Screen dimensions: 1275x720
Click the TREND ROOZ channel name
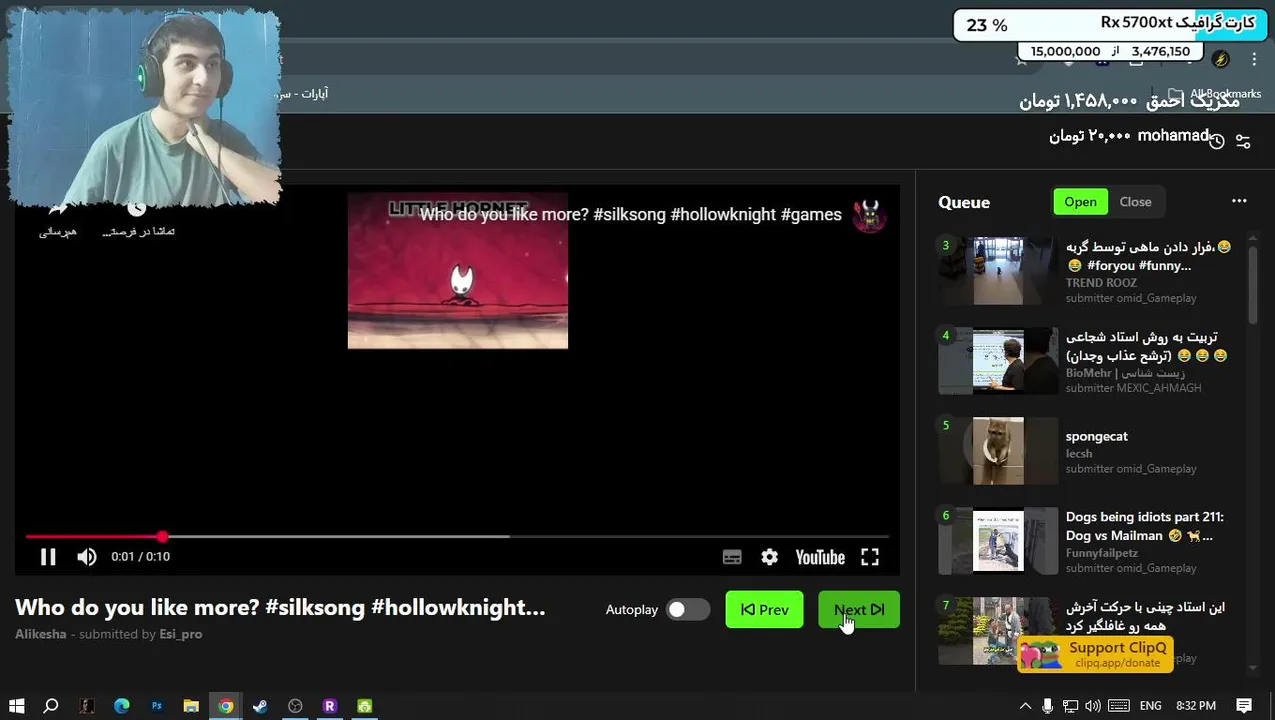click(1101, 283)
